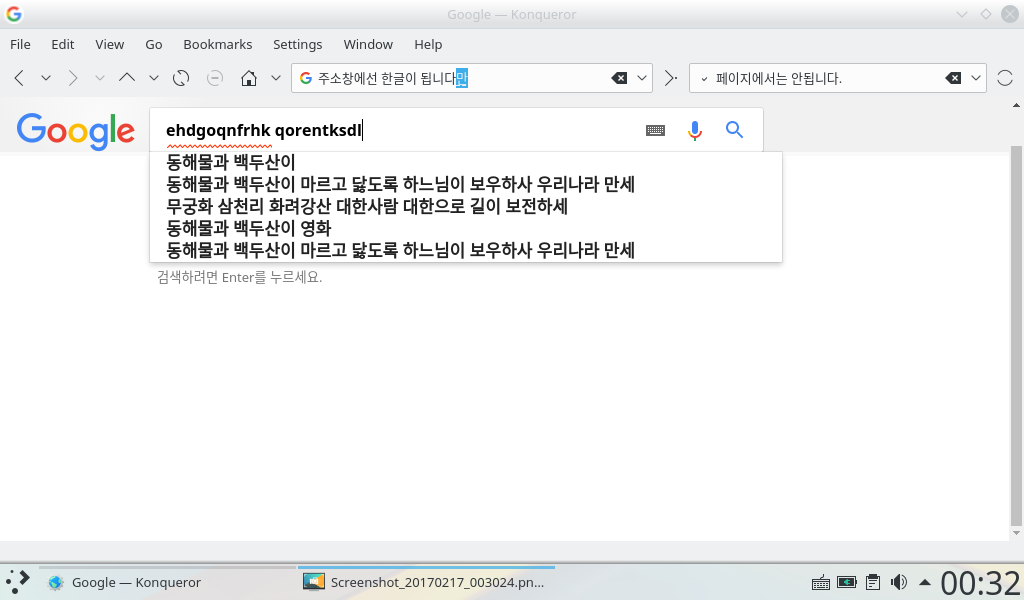Start voice search with the microphone icon
This screenshot has height=600, width=1024.
pos(695,131)
